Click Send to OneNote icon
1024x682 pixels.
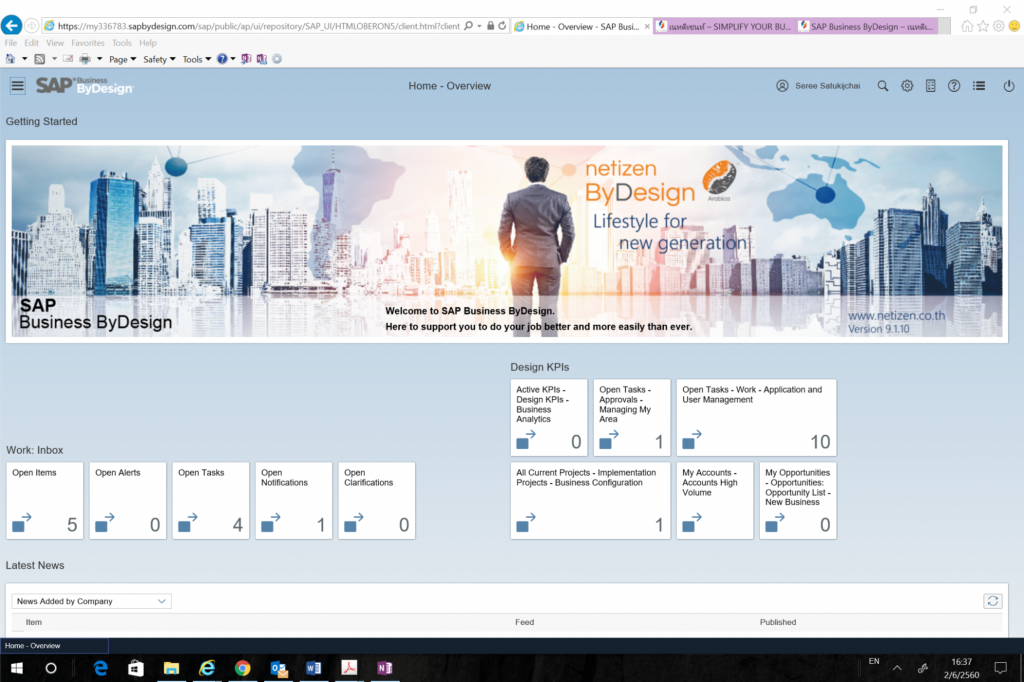(246, 59)
